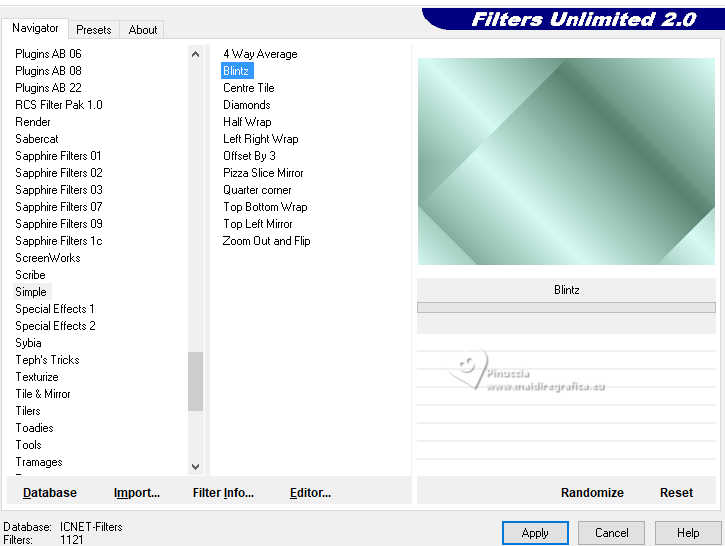
Task: Click the category list scroll up arrow
Action: (x=196, y=54)
